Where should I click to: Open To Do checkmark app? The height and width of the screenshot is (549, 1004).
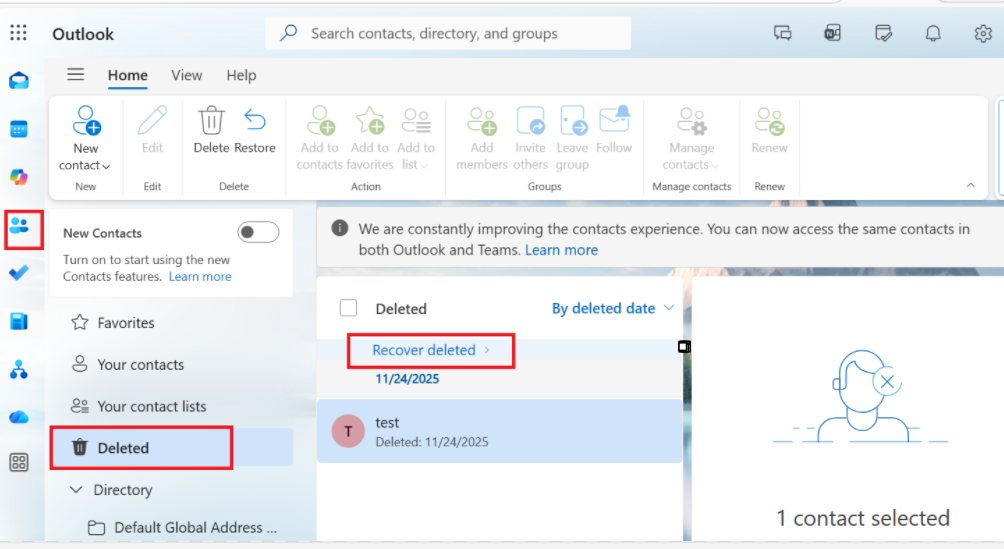pos(19,273)
